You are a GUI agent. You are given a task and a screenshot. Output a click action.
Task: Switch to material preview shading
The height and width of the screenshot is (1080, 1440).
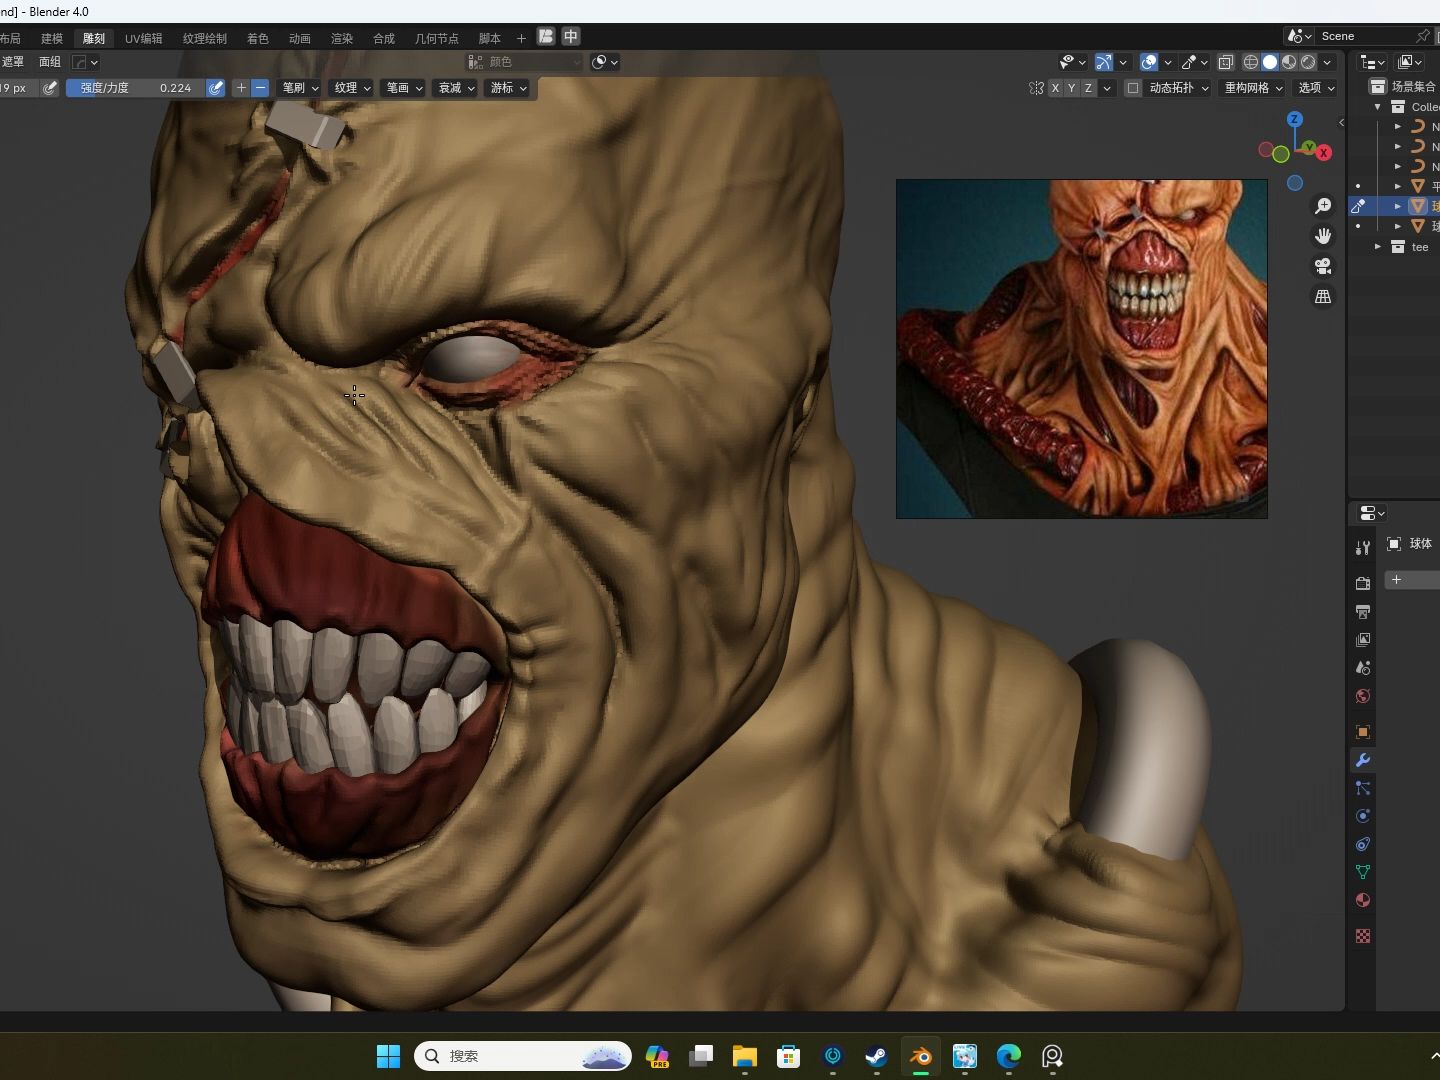[1289, 62]
